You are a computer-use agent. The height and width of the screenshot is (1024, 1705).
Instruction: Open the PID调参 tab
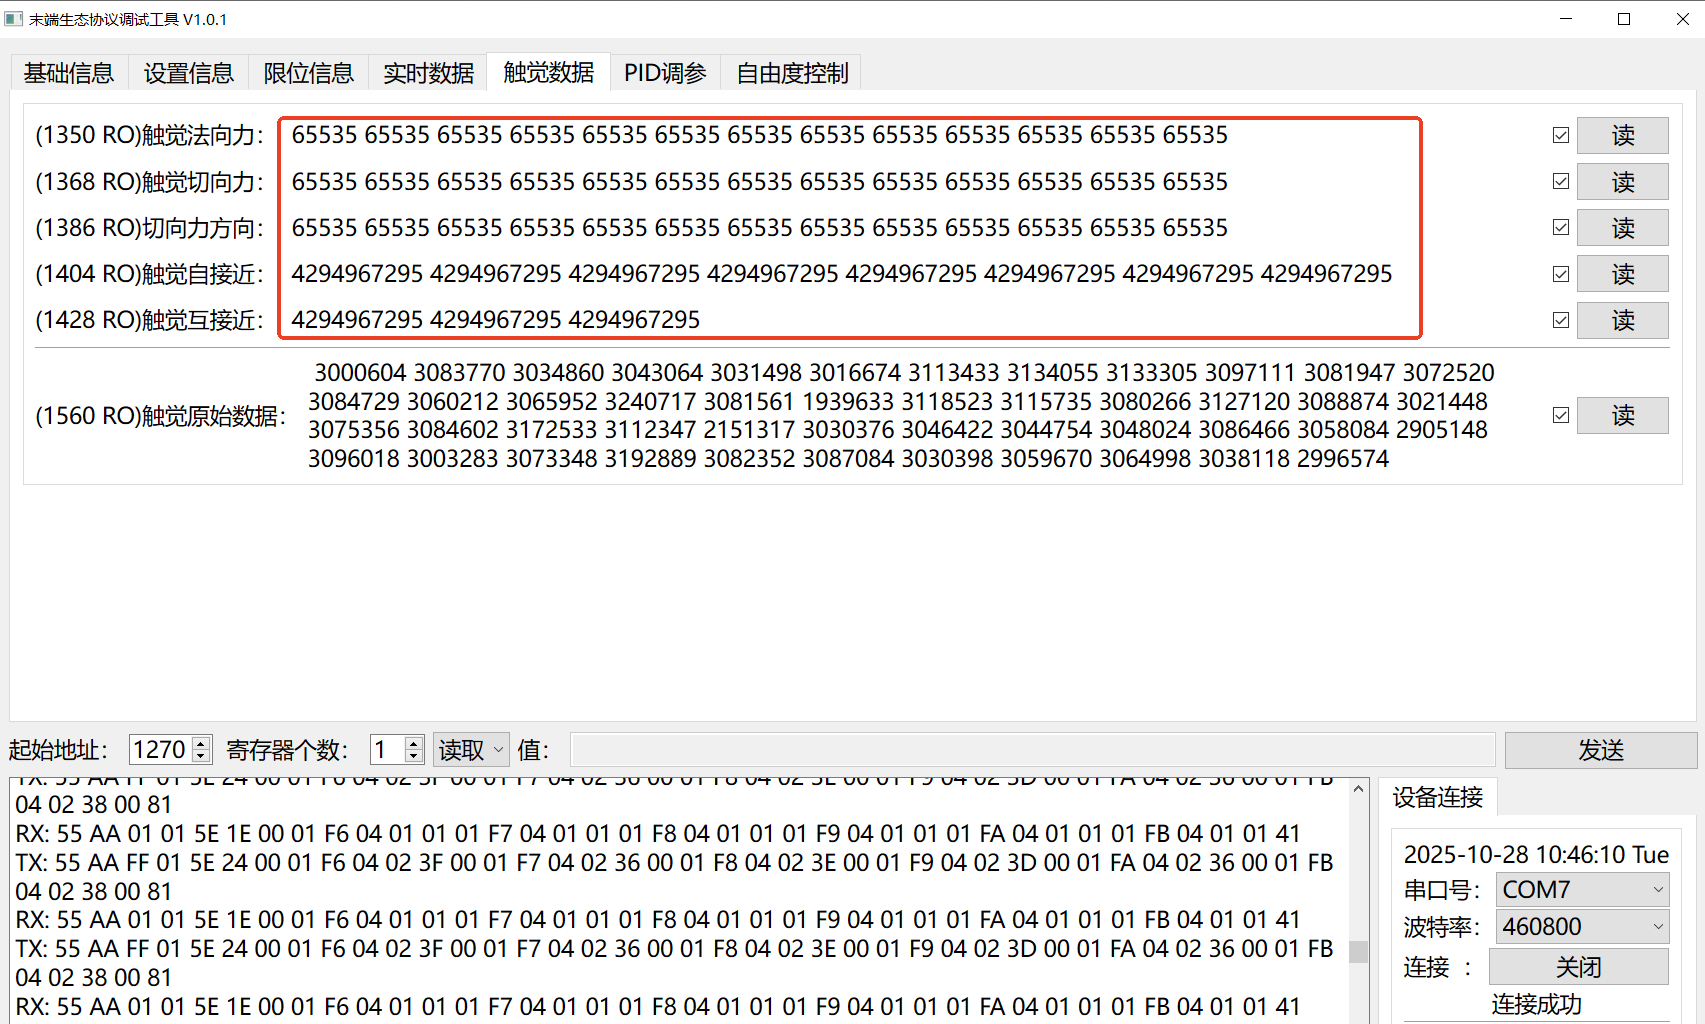(x=665, y=73)
